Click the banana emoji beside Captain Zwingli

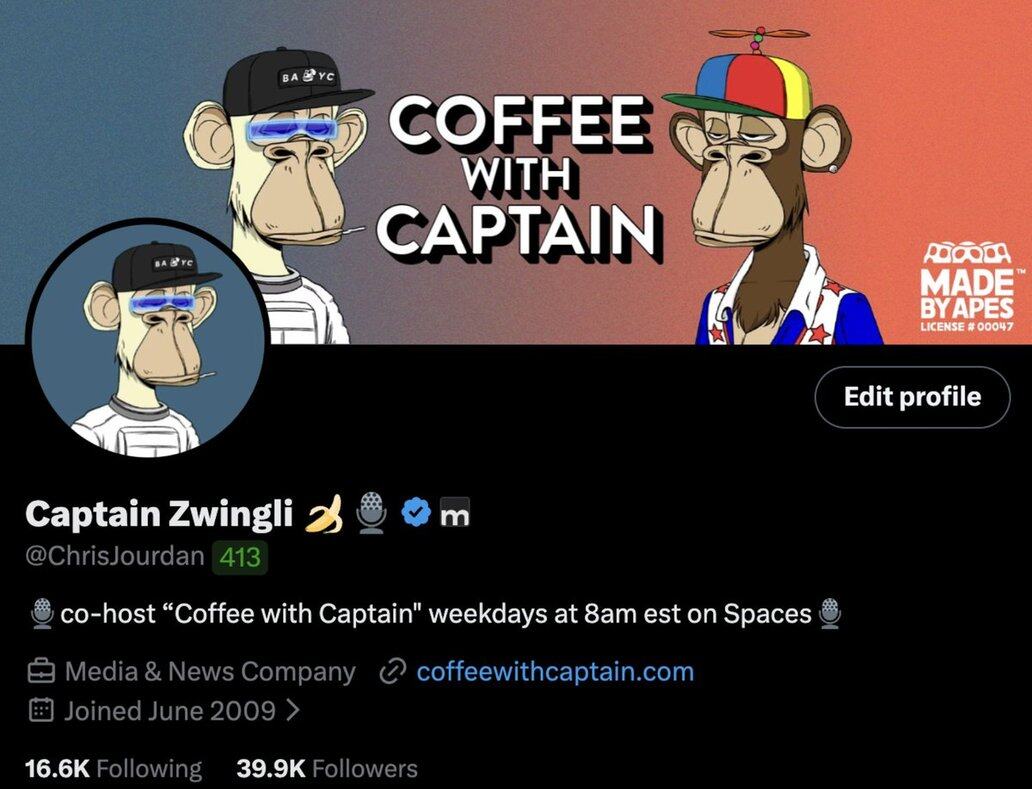pos(325,514)
